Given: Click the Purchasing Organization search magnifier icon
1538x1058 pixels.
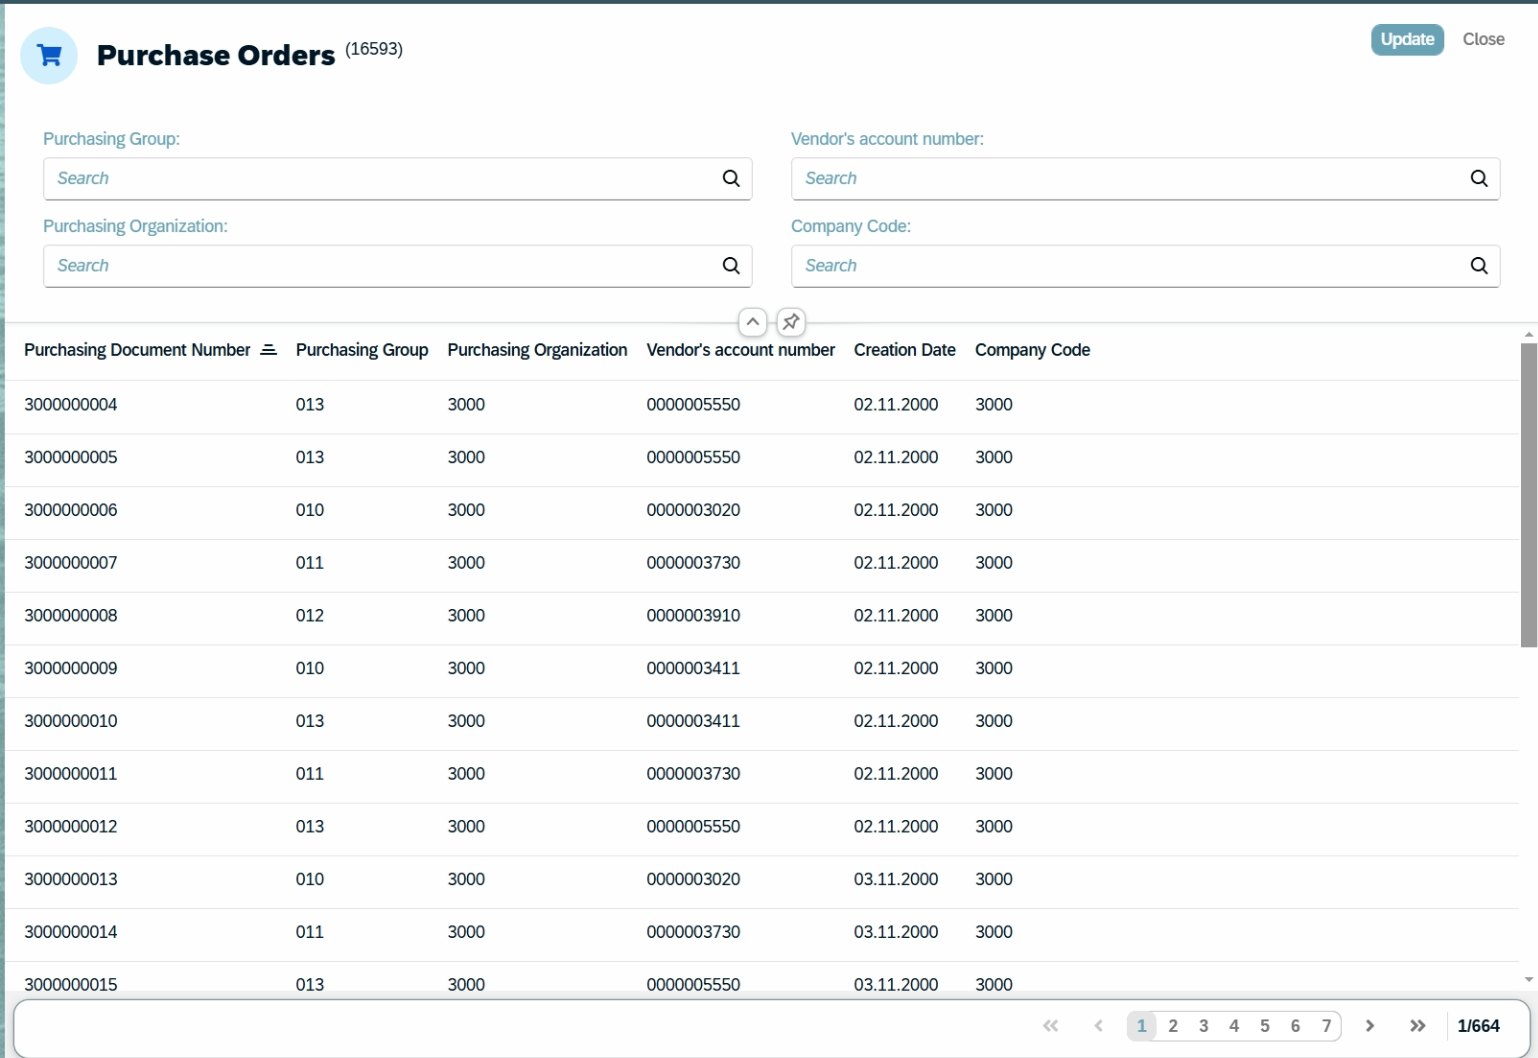Looking at the screenshot, I should coord(731,265).
